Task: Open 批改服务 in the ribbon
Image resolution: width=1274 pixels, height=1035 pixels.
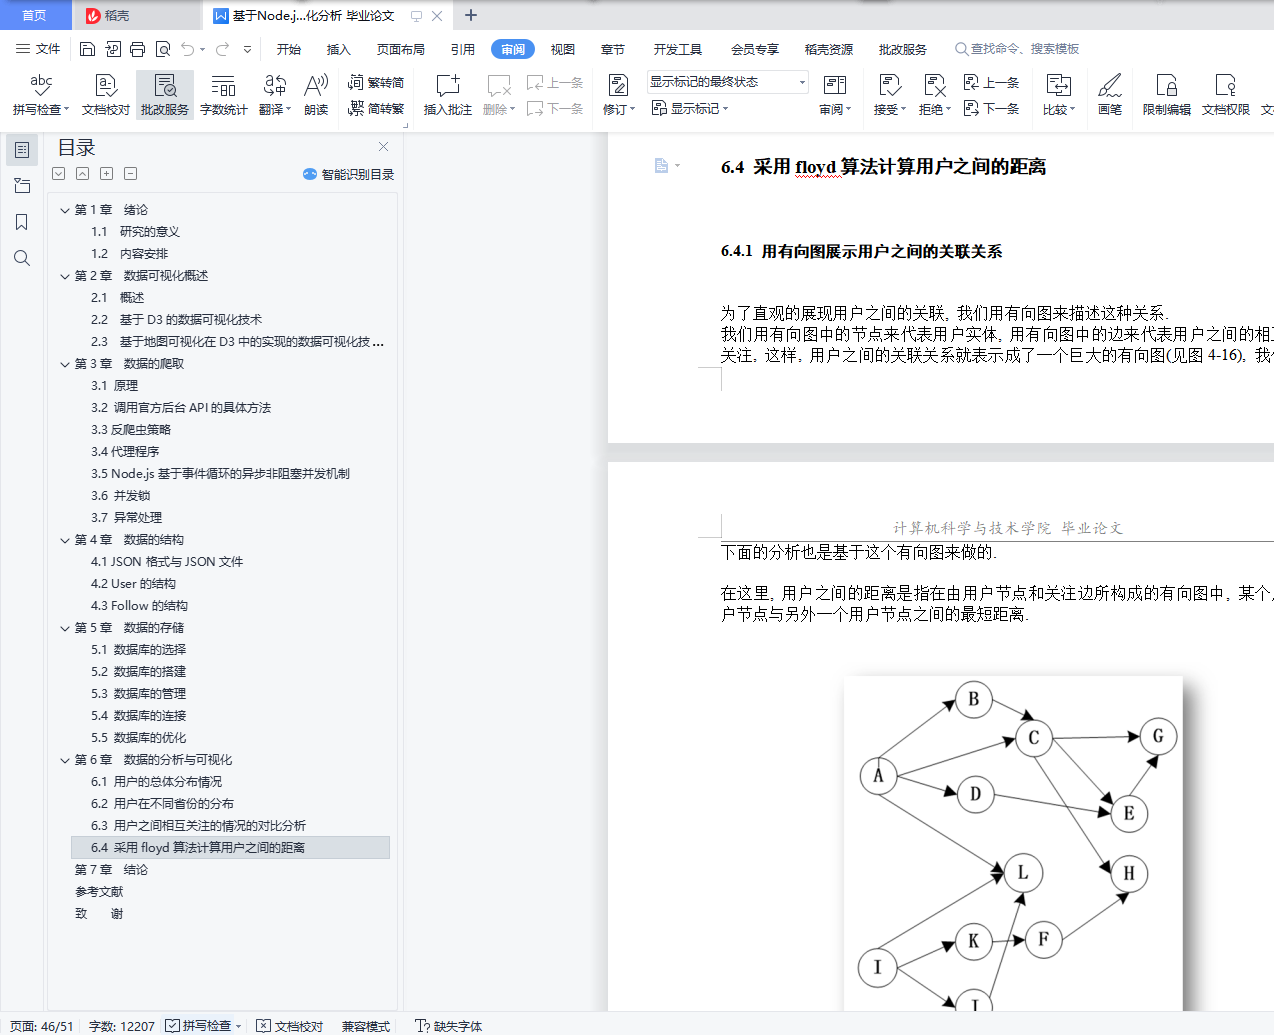Action: click(165, 95)
